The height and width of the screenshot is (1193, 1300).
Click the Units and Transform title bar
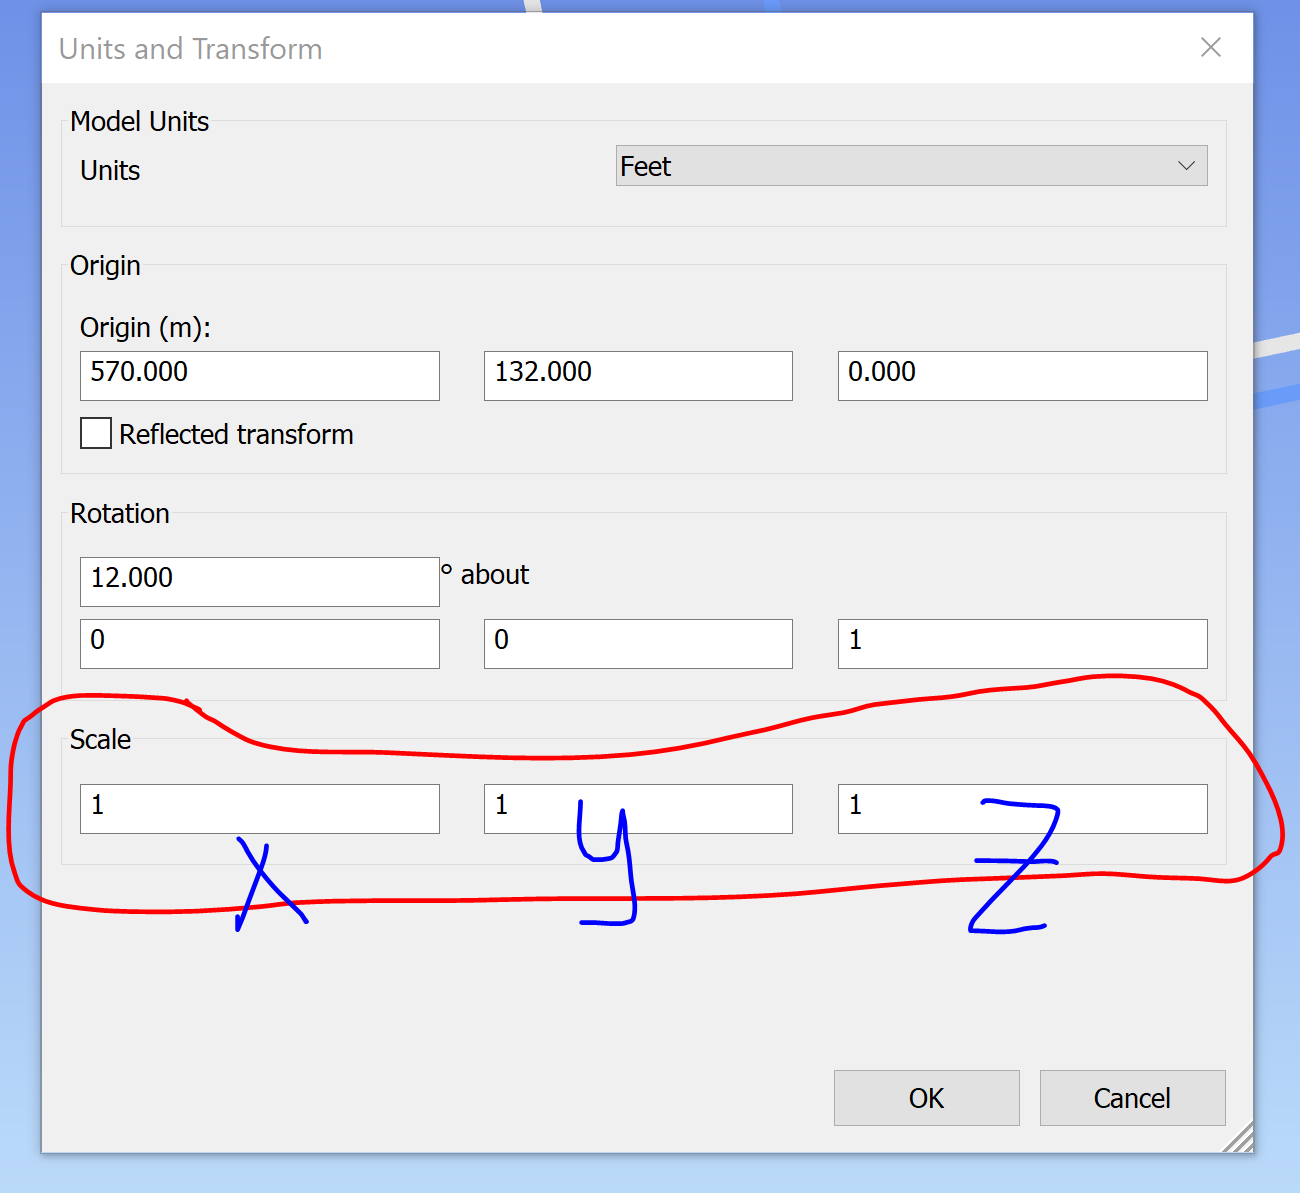[x=190, y=48]
